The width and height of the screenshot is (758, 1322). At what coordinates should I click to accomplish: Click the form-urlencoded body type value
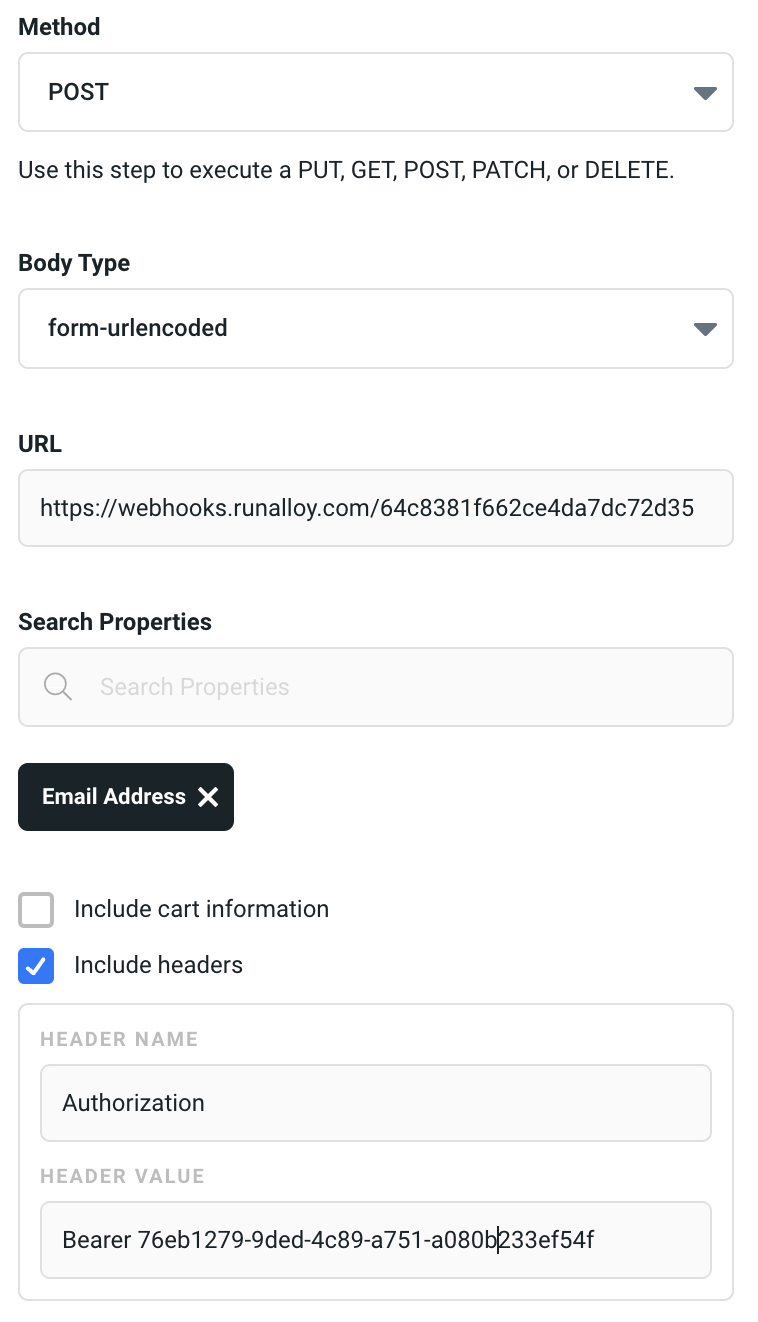138,328
